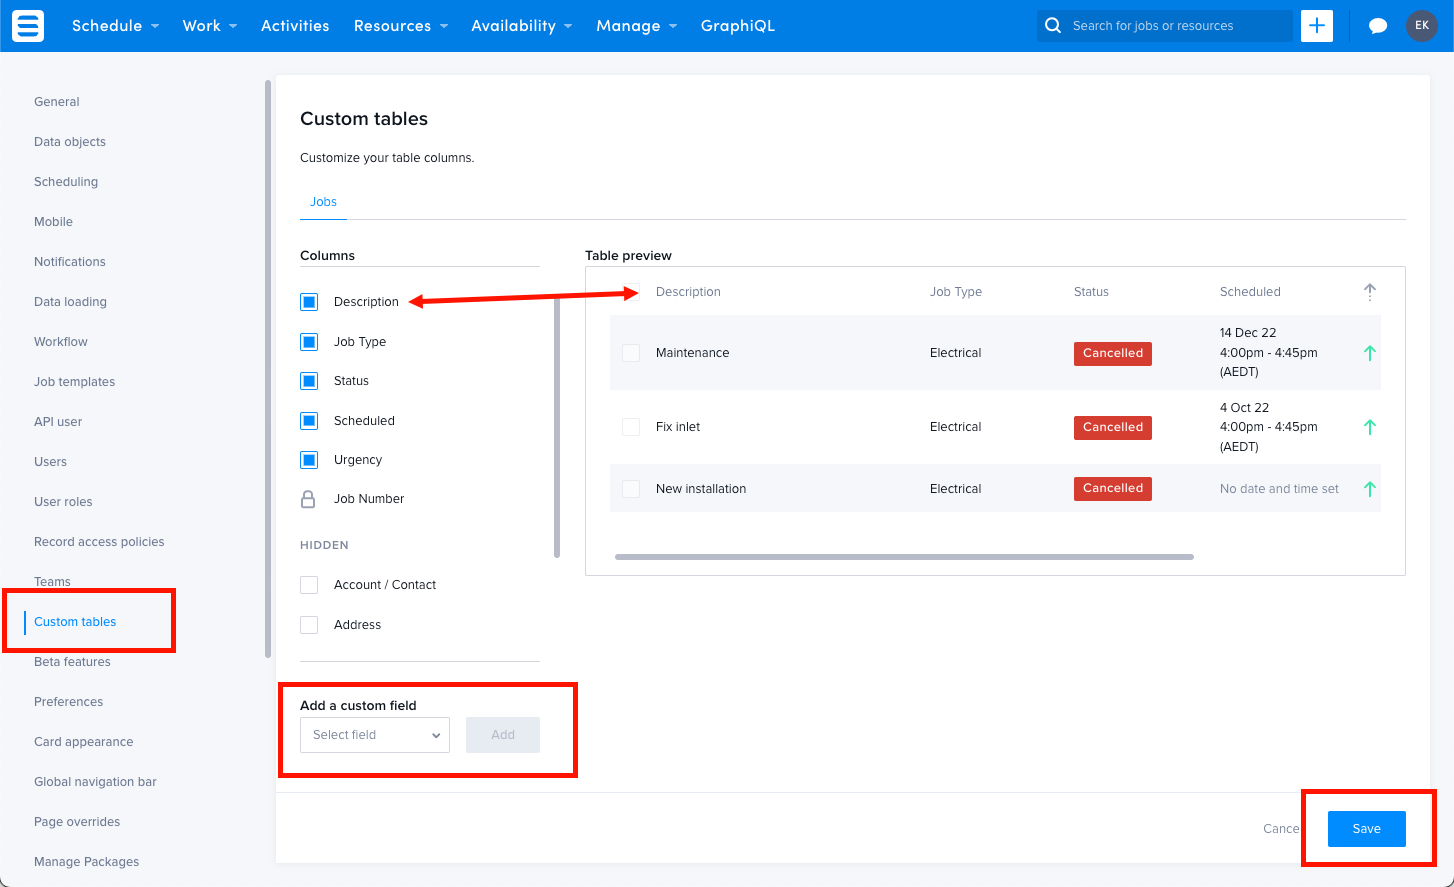Click the search magnifier icon
The width and height of the screenshot is (1454, 887).
tap(1053, 26)
